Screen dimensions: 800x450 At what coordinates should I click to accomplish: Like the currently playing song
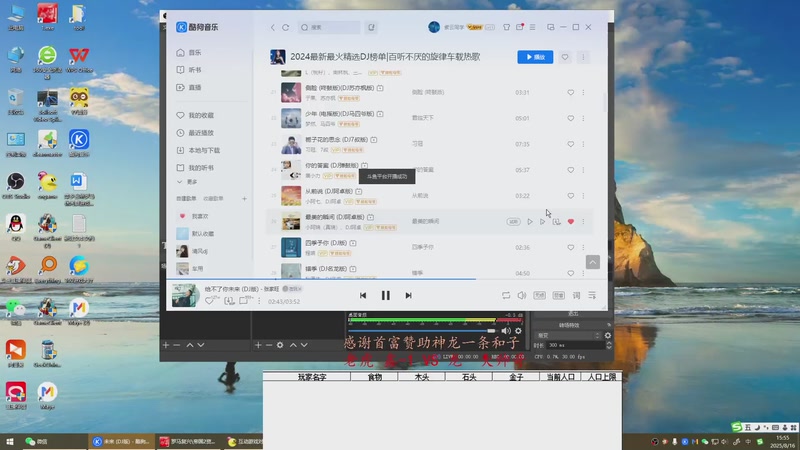click(210, 301)
